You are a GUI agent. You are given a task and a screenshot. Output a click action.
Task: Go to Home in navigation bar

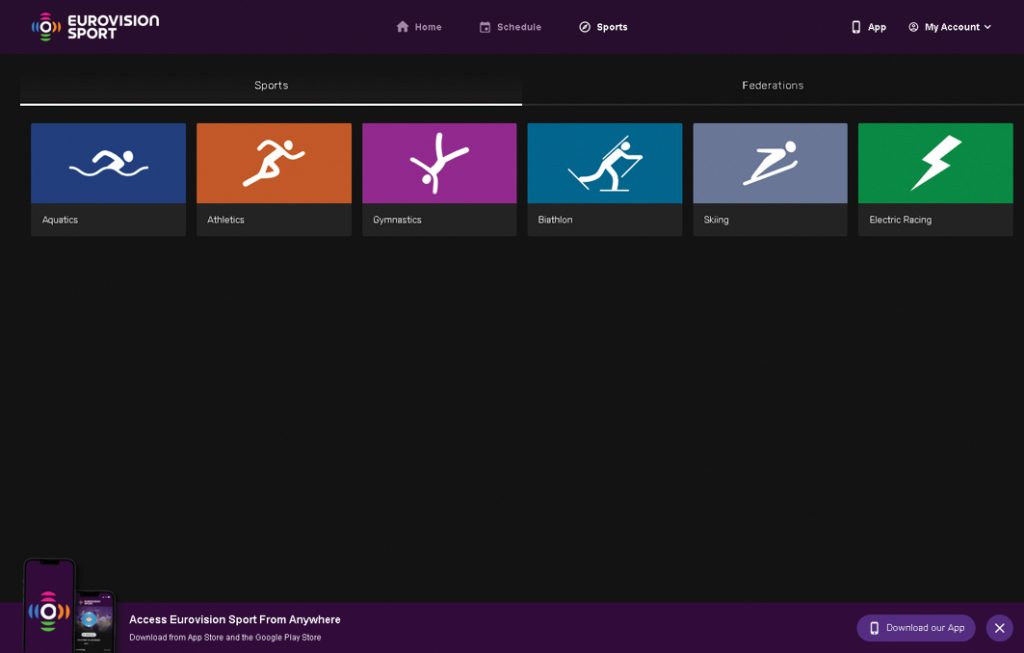[419, 27]
